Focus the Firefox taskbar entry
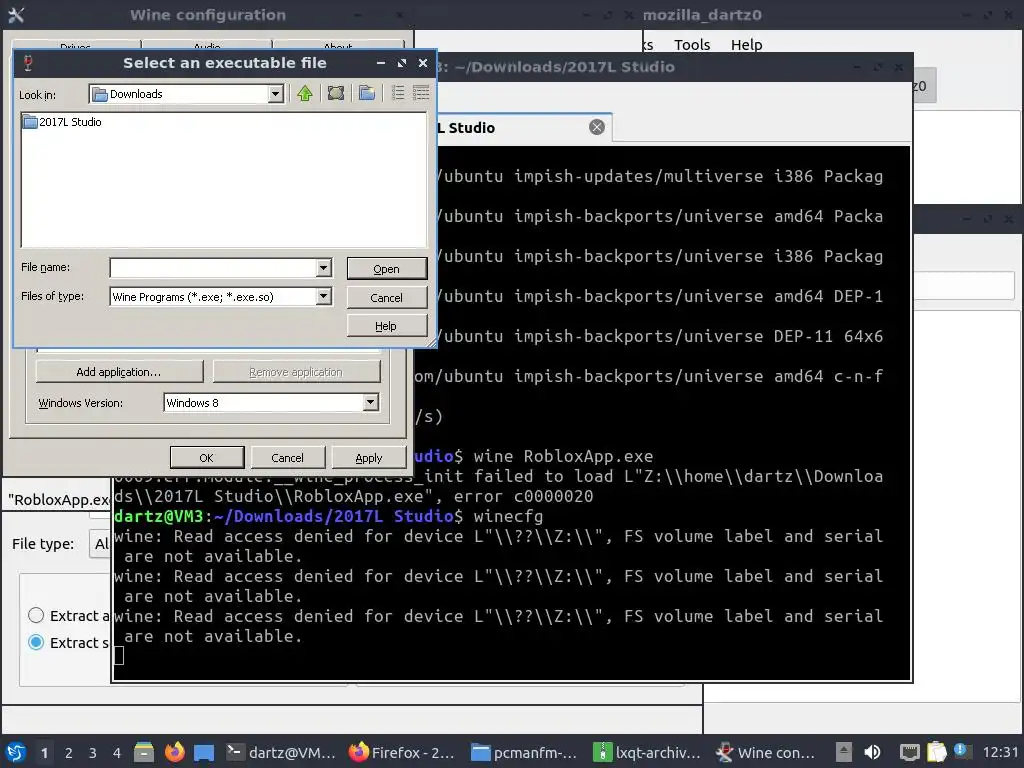1024x768 pixels. [x=402, y=752]
